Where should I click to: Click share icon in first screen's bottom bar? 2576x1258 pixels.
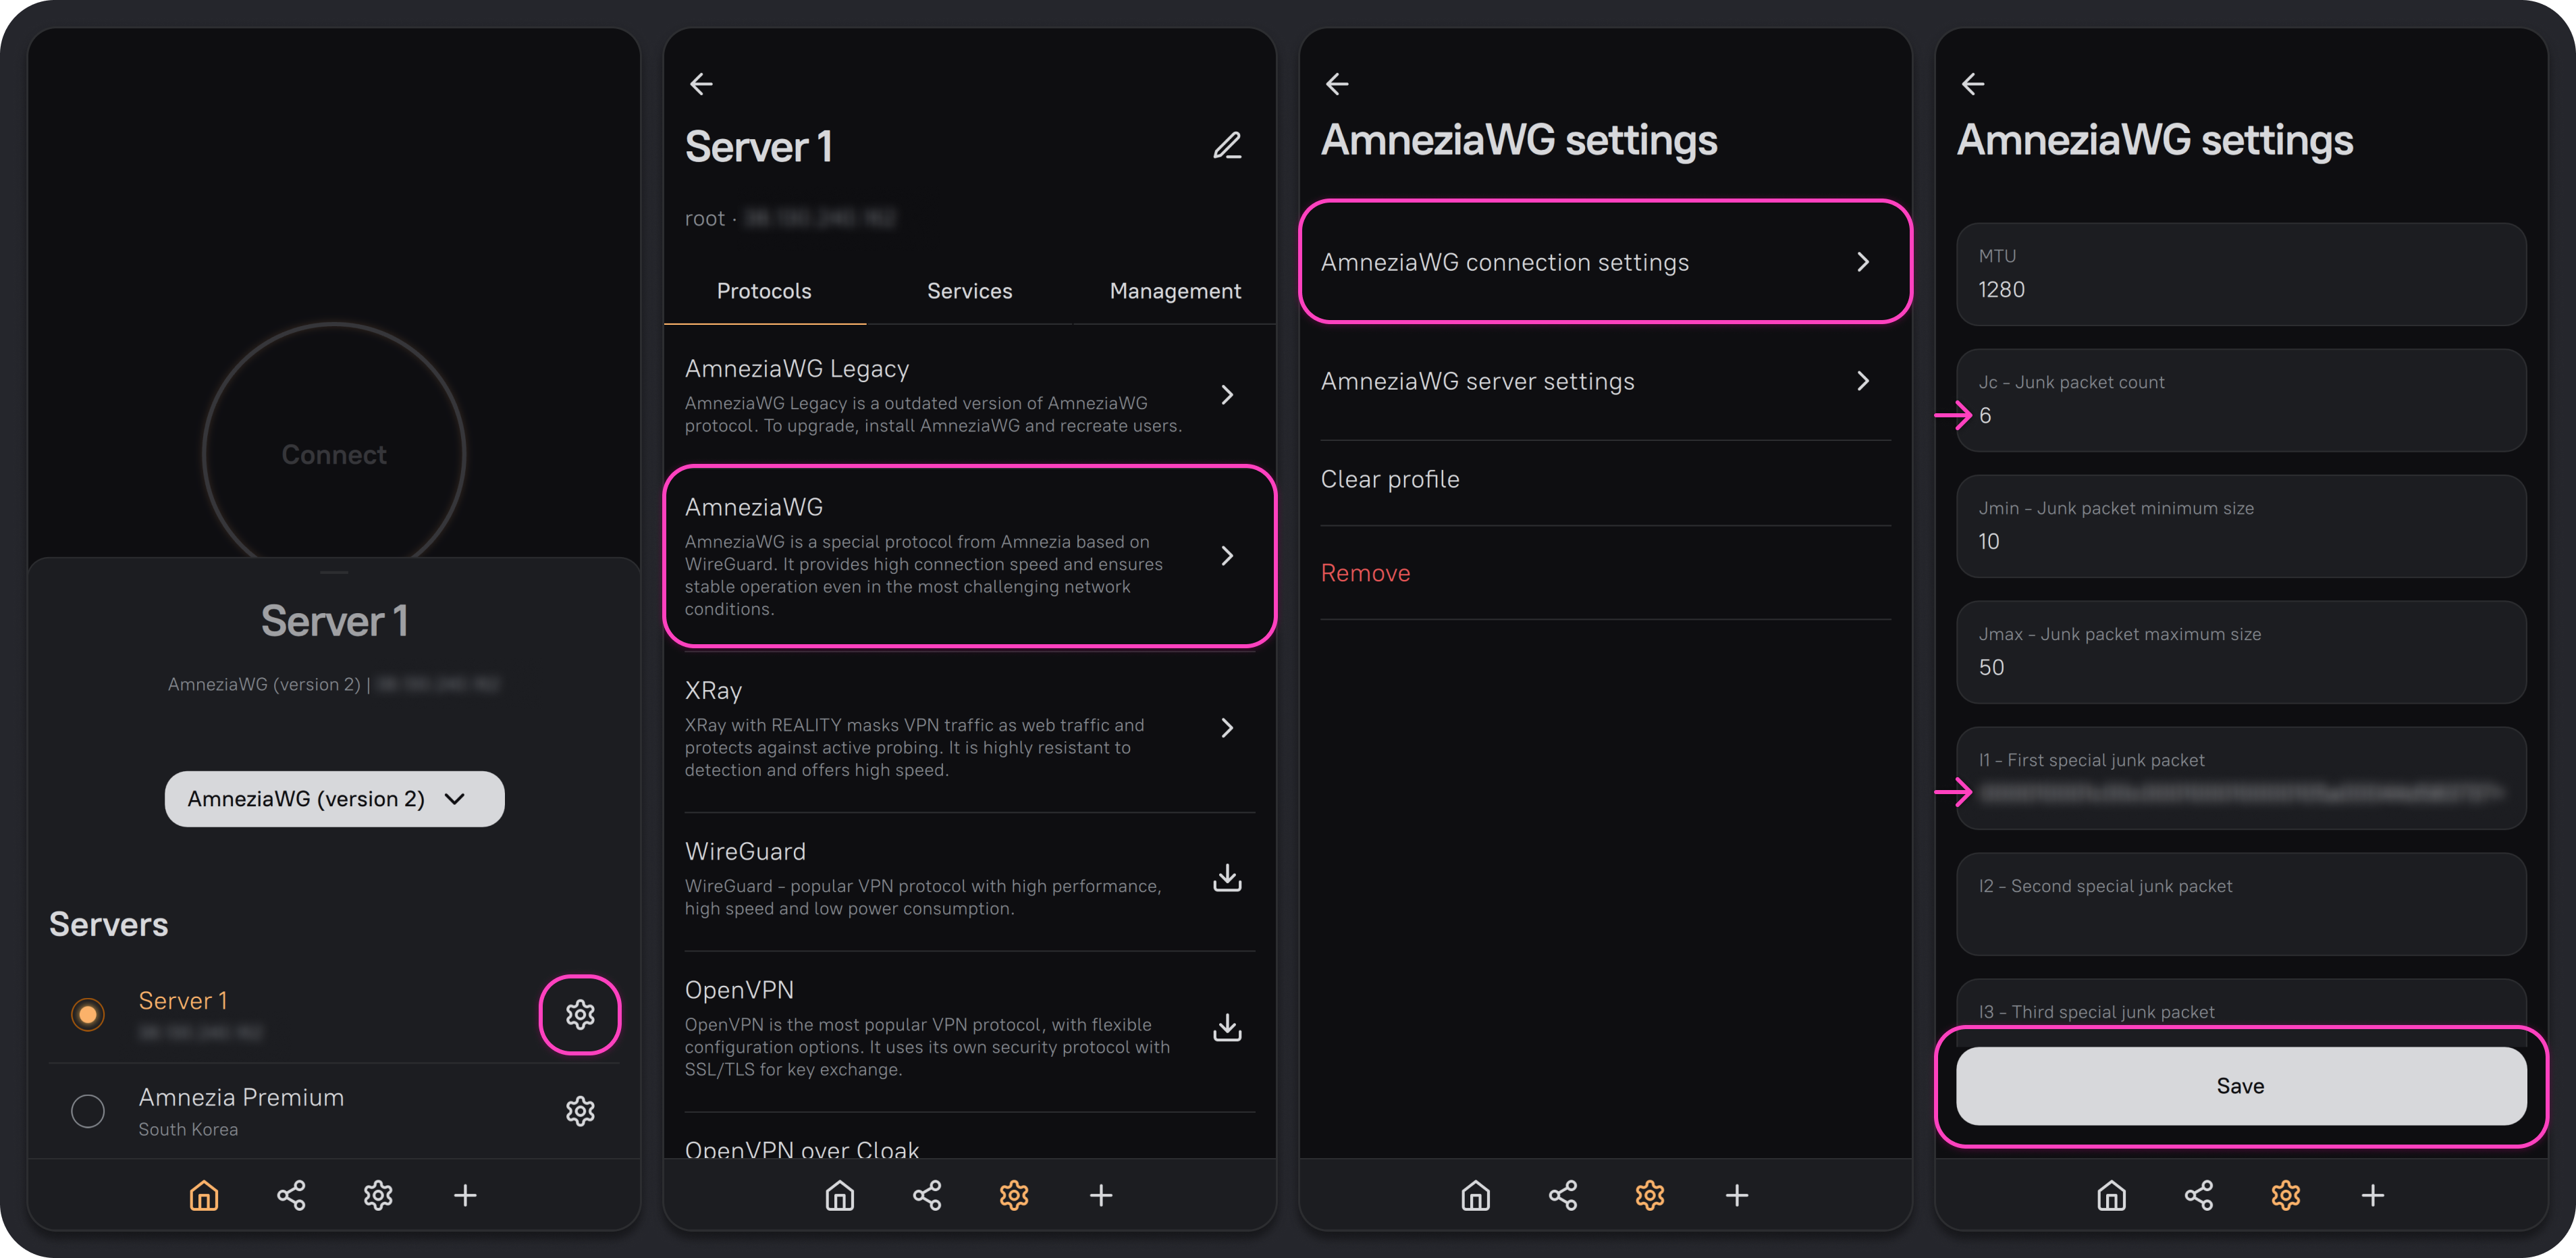pos(291,1195)
